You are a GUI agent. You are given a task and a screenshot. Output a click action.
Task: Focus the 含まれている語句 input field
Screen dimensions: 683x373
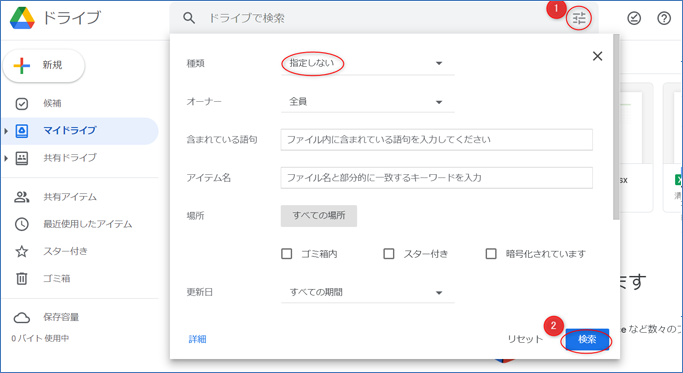click(x=436, y=139)
